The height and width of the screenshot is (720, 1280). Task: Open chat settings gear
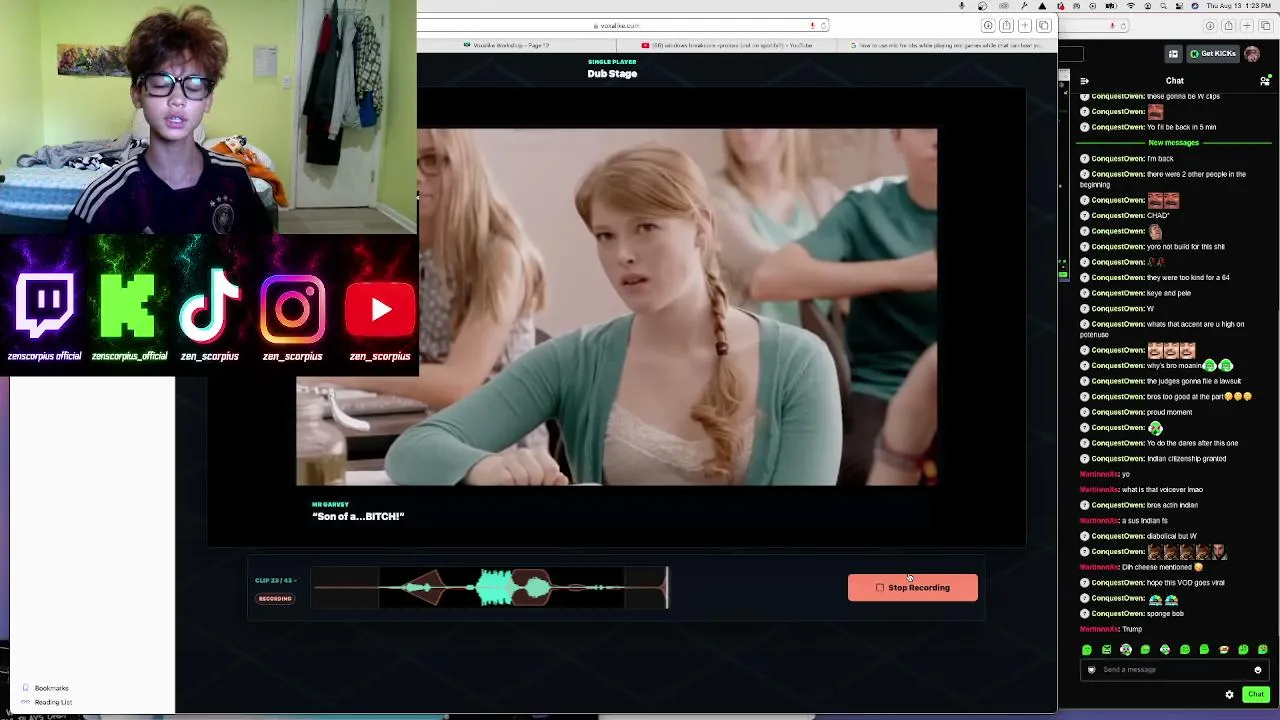tap(1229, 694)
